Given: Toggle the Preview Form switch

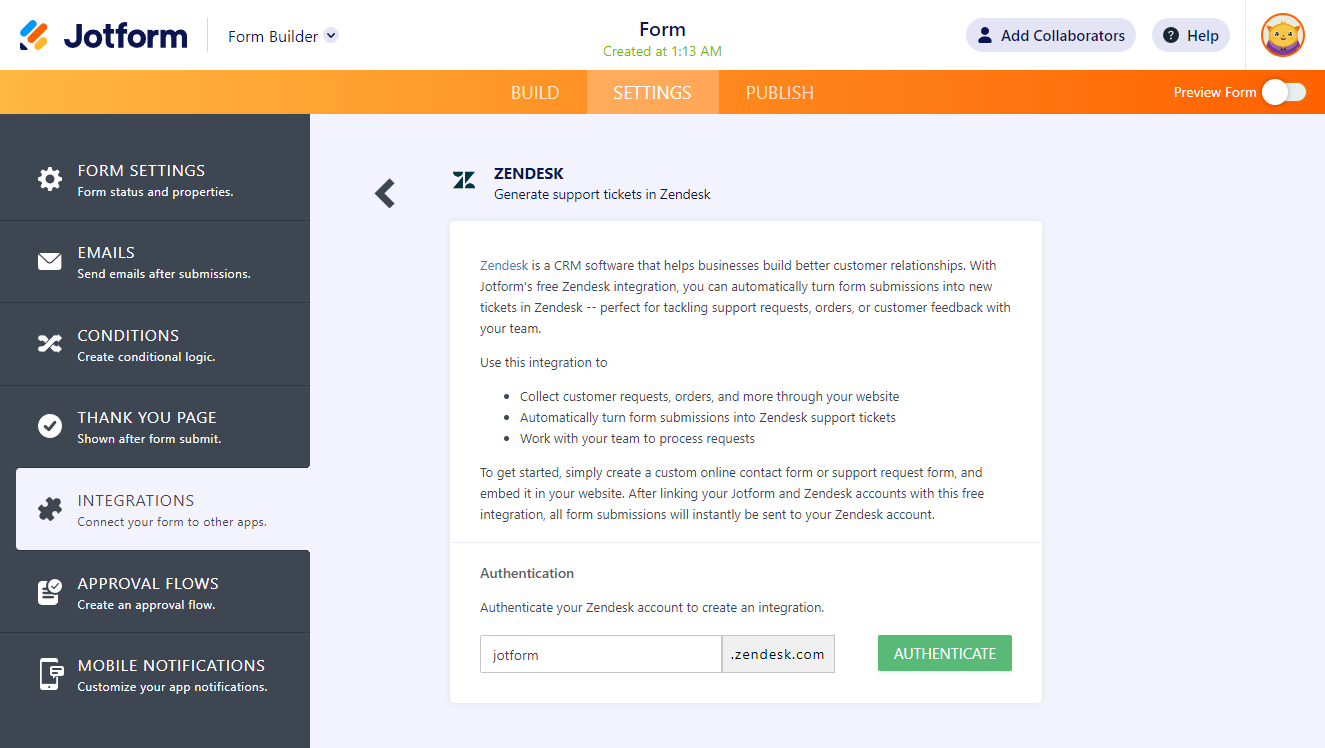Looking at the screenshot, I should (1283, 92).
